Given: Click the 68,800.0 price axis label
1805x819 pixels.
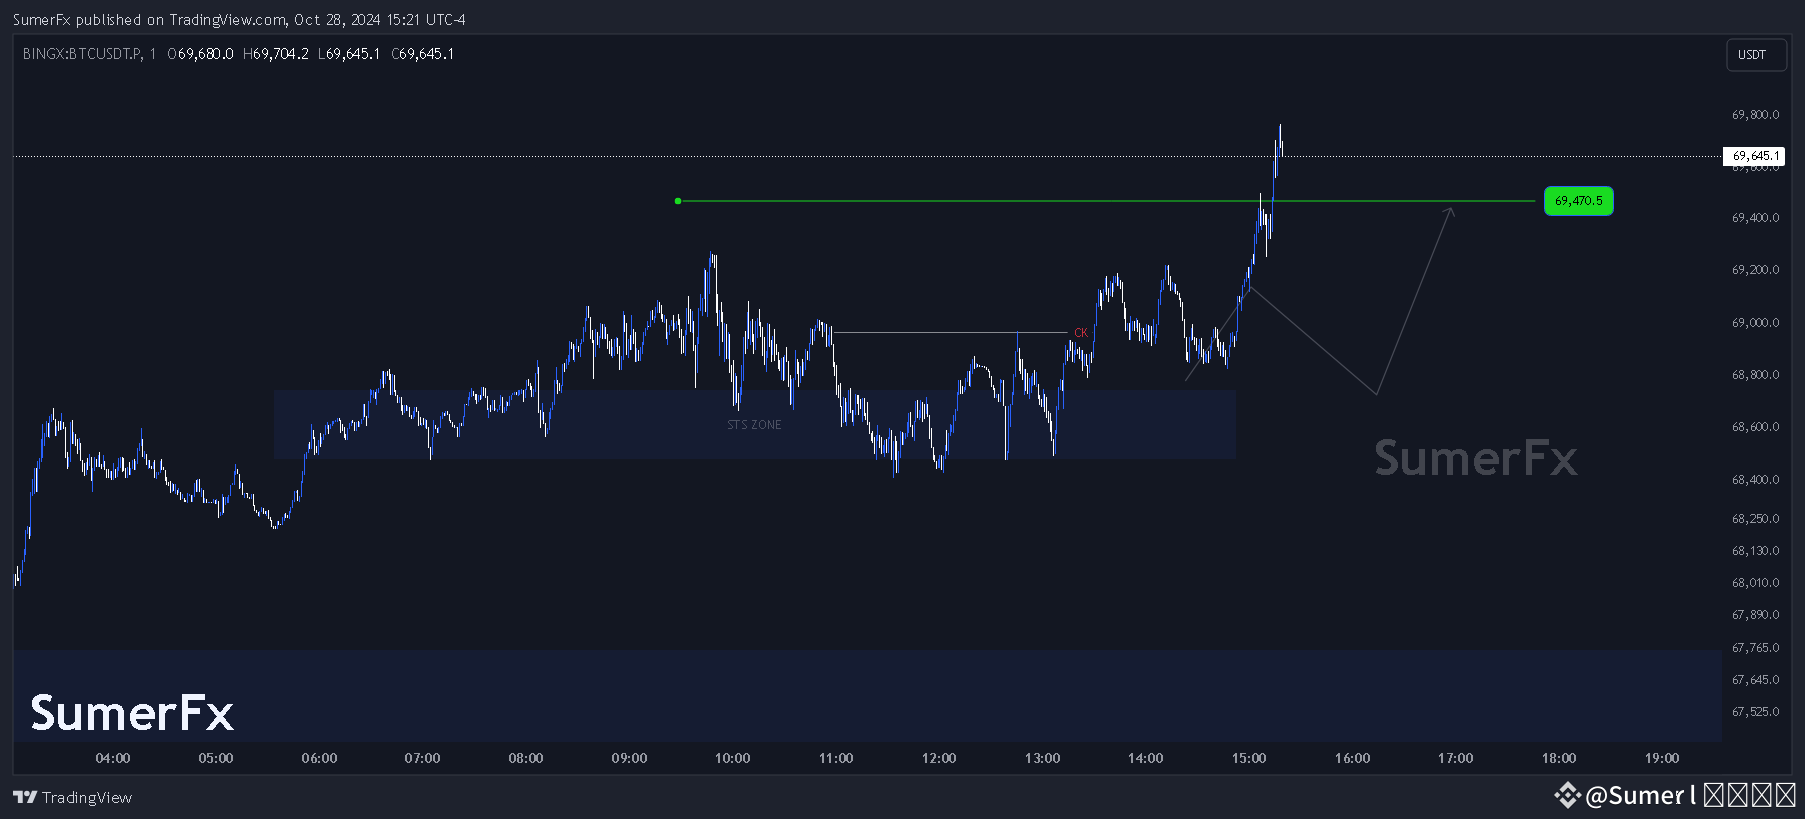Looking at the screenshot, I should (x=1755, y=375).
